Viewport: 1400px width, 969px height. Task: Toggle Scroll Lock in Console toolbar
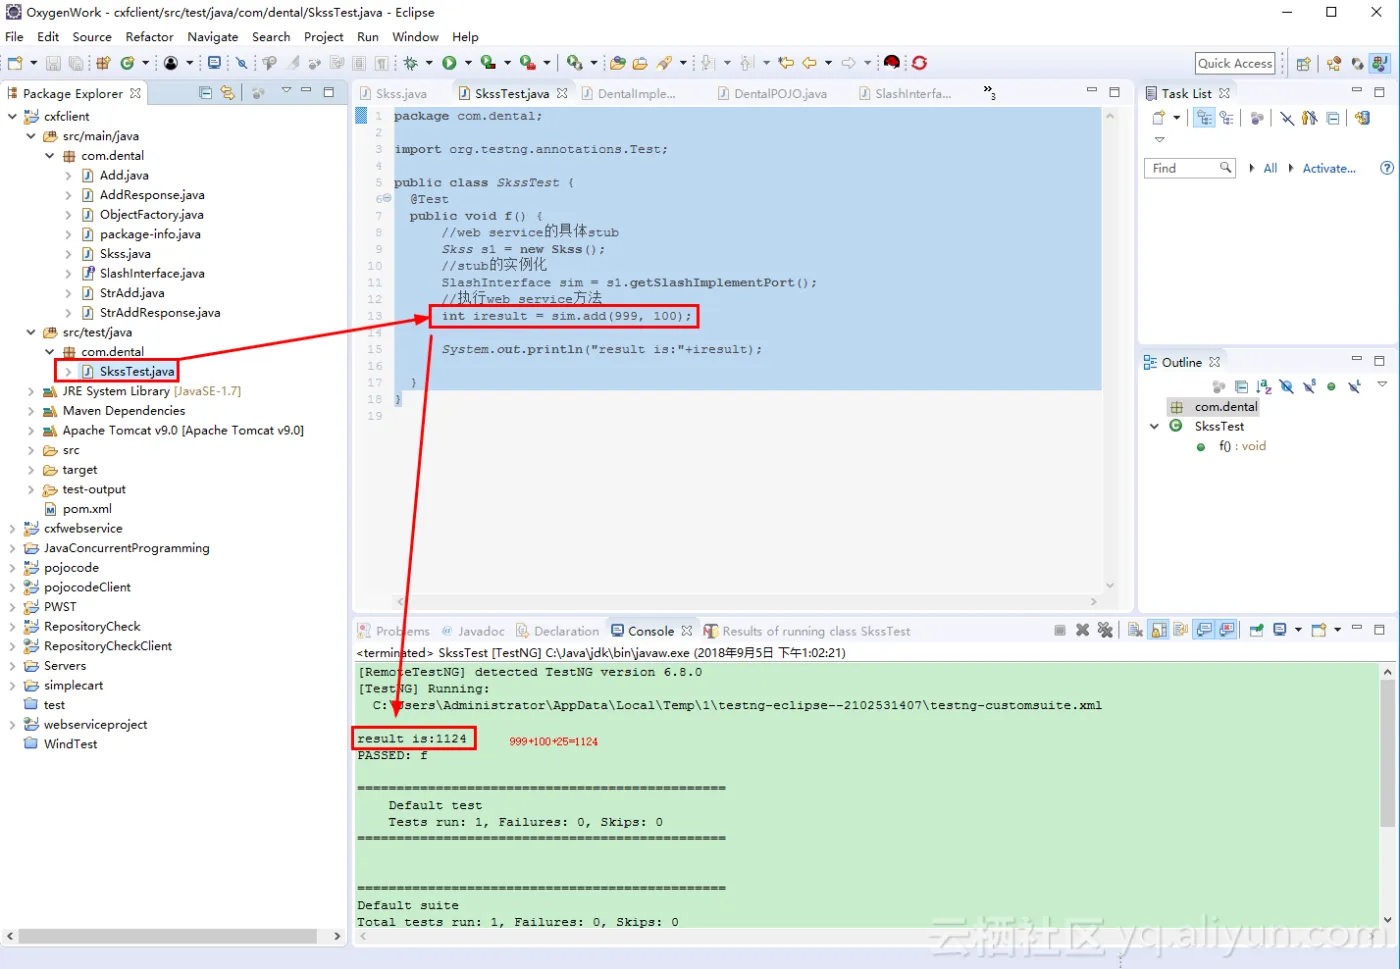click(1158, 630)
